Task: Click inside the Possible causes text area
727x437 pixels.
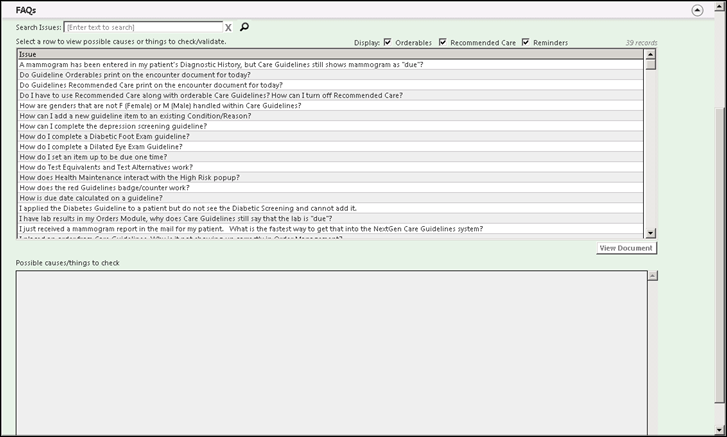Action: click(332, 353)
